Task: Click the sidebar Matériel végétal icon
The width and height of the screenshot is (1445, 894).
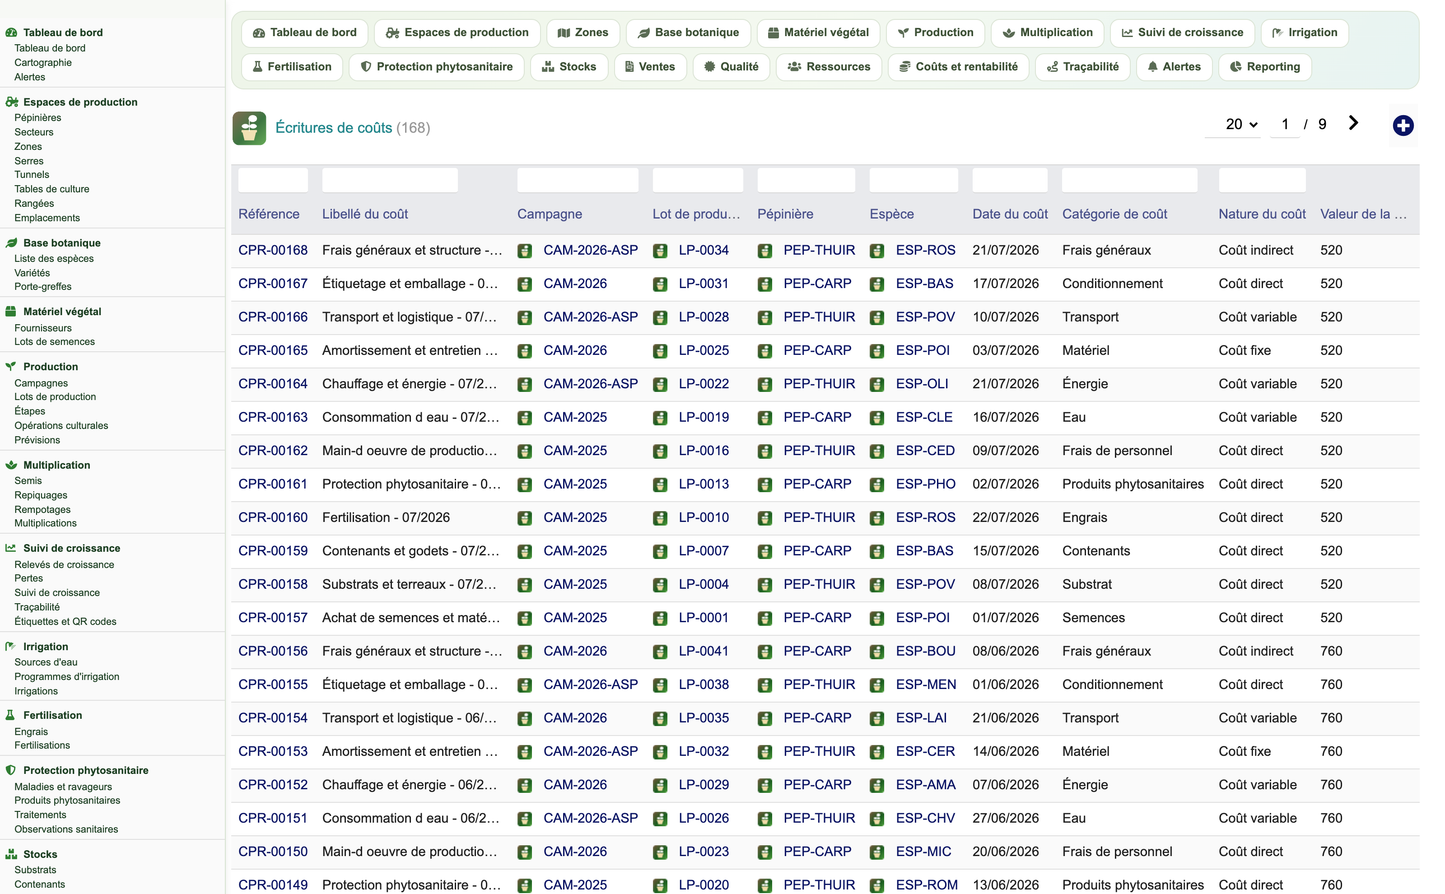Action: pyautogui.click(x=11, y=311)
